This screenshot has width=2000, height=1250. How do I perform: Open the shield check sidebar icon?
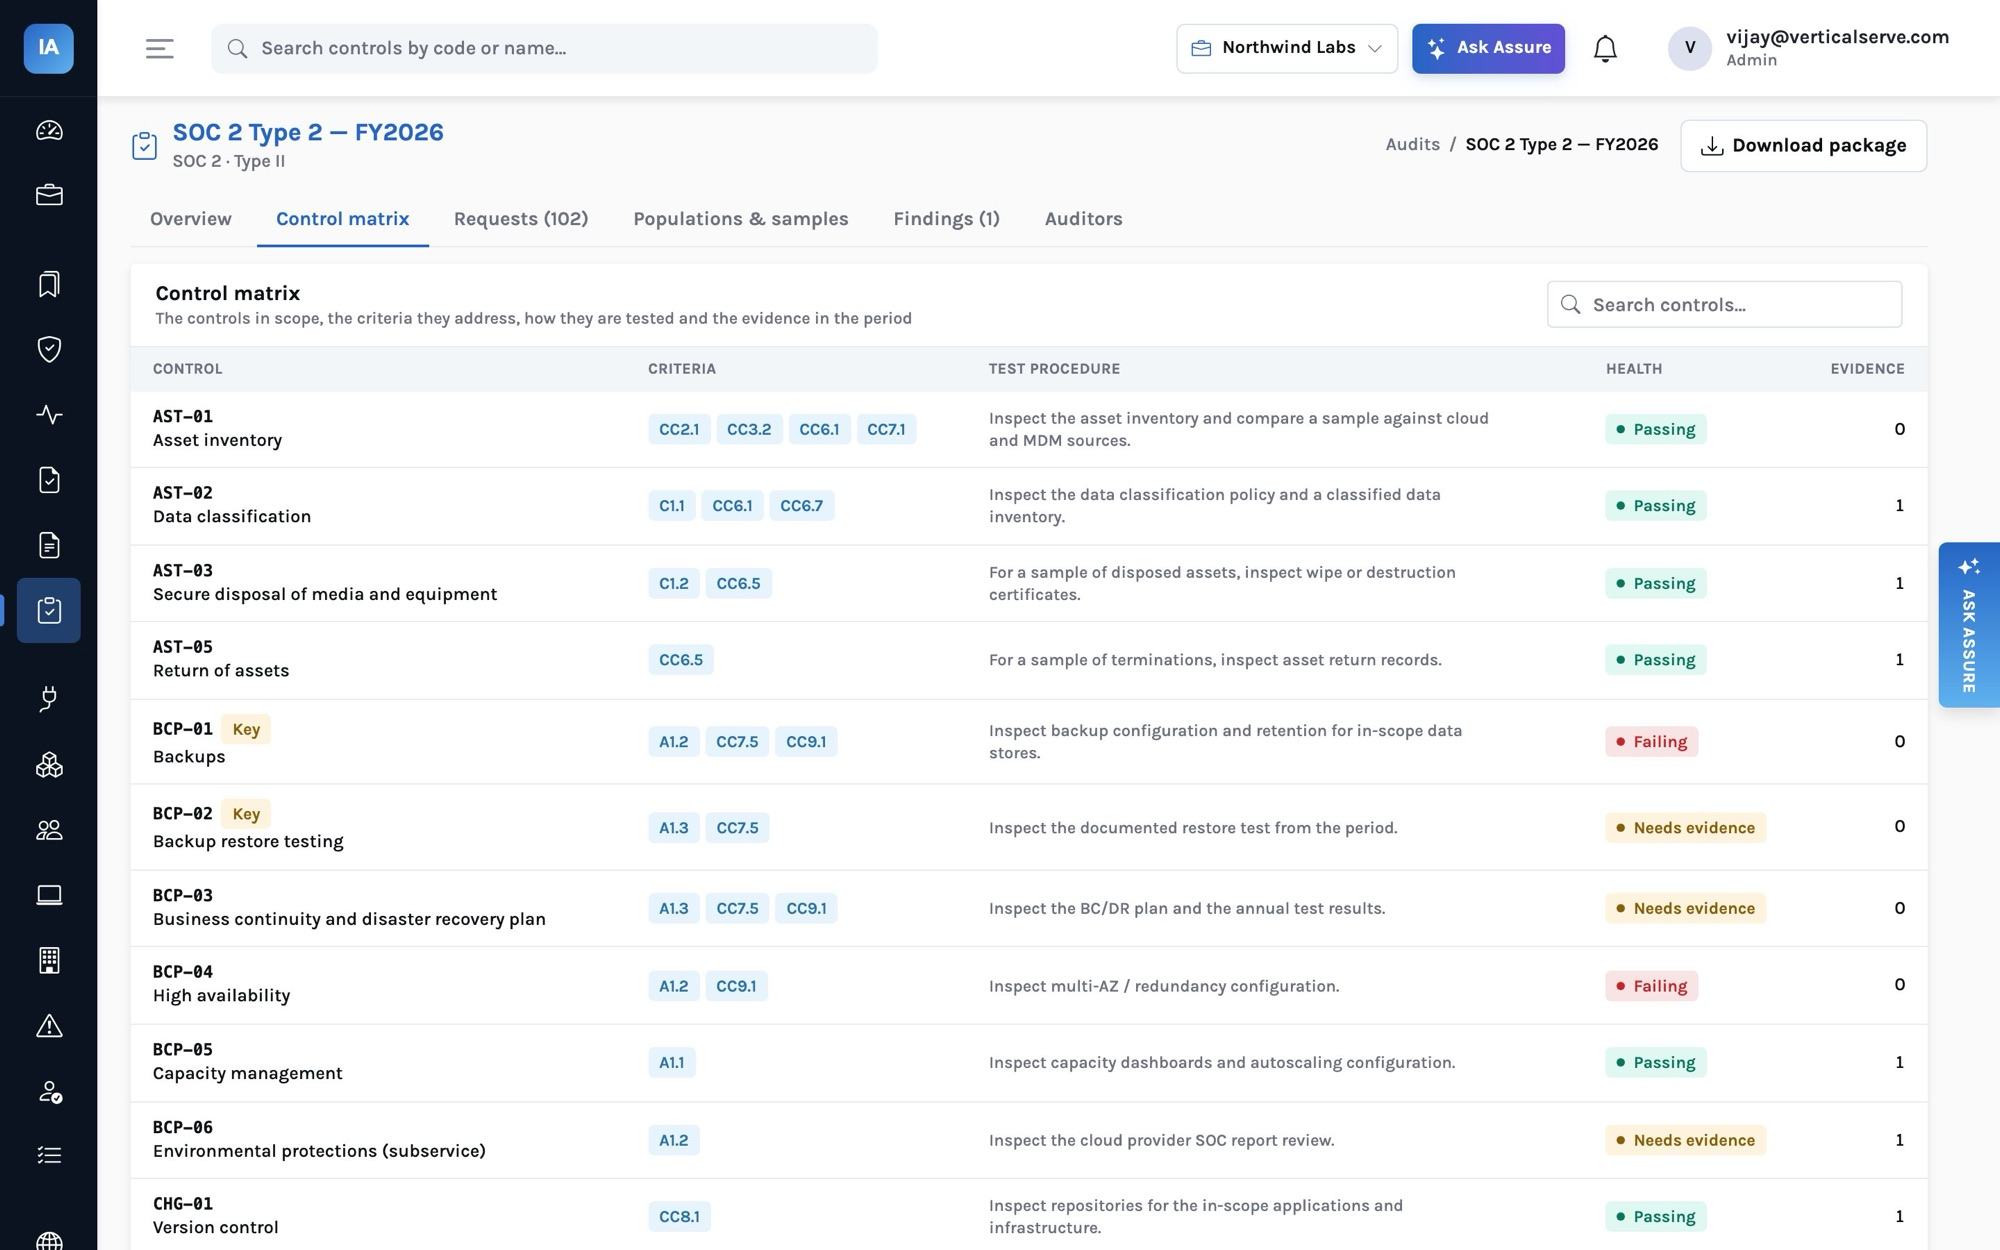click(49, 349)
